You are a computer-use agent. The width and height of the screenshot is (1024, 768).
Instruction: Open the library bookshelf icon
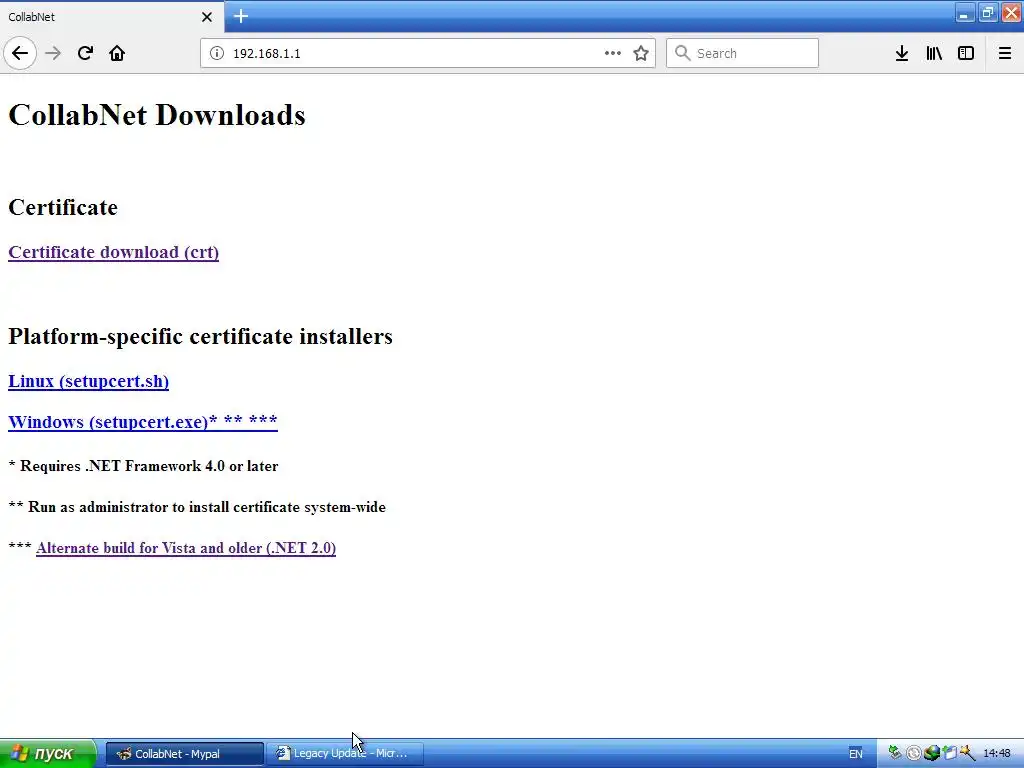pos(934,53)
